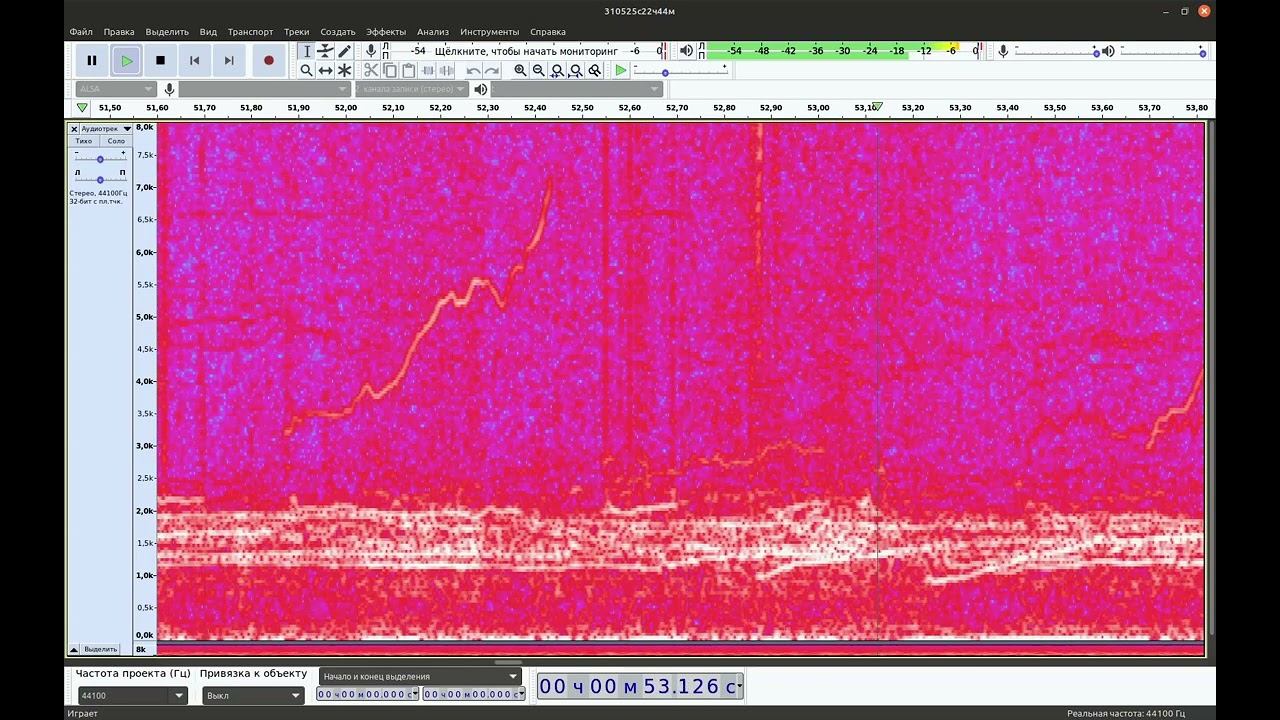
Task: Select the Draw (pencil) tool
Action: pos(344,51)
